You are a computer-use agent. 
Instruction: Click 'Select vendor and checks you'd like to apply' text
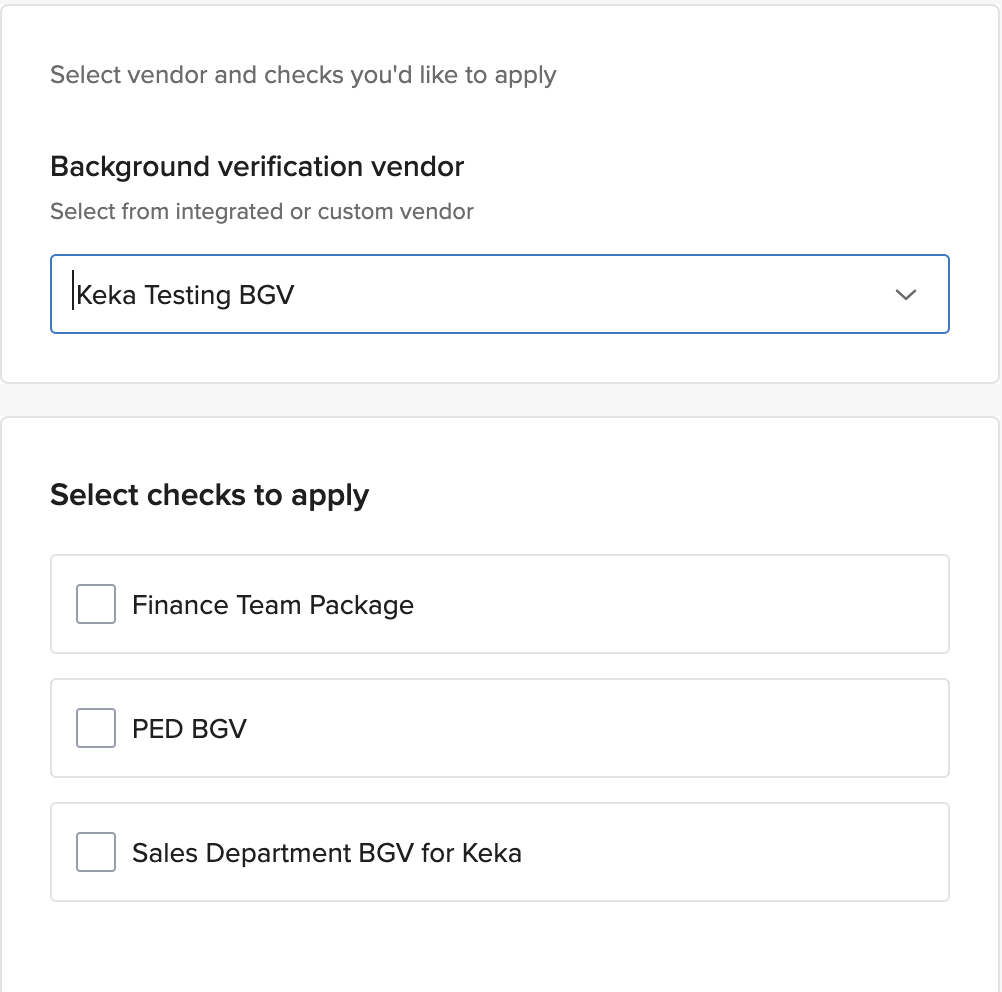click(303, 75)
